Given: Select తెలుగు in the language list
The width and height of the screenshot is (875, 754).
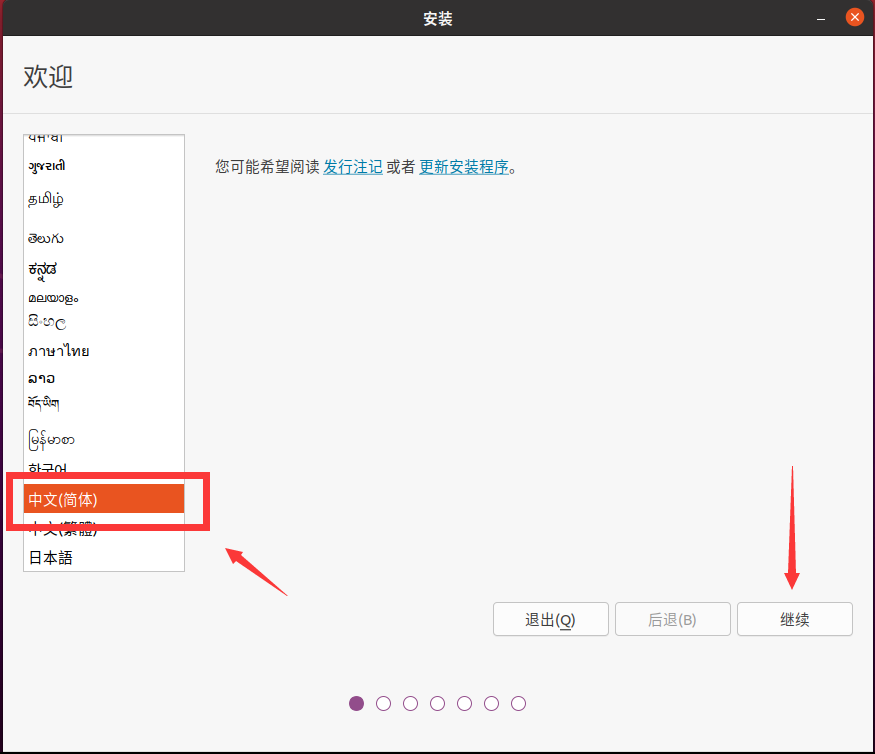Looking at the screenshot, I should pyautogui.click(x=104, y=238).
